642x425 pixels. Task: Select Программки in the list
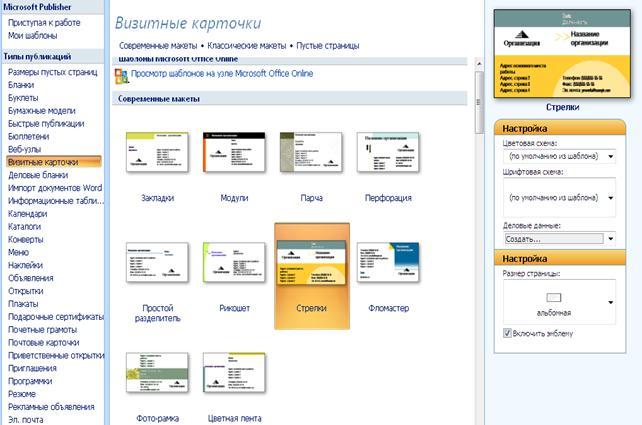(30, 381)
